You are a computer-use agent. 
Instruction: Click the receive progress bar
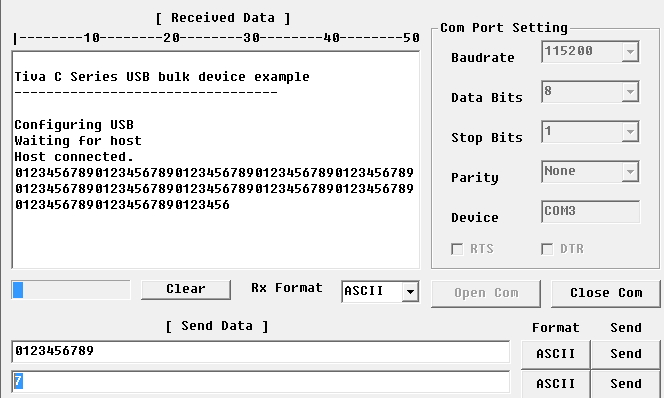[71, 290]
